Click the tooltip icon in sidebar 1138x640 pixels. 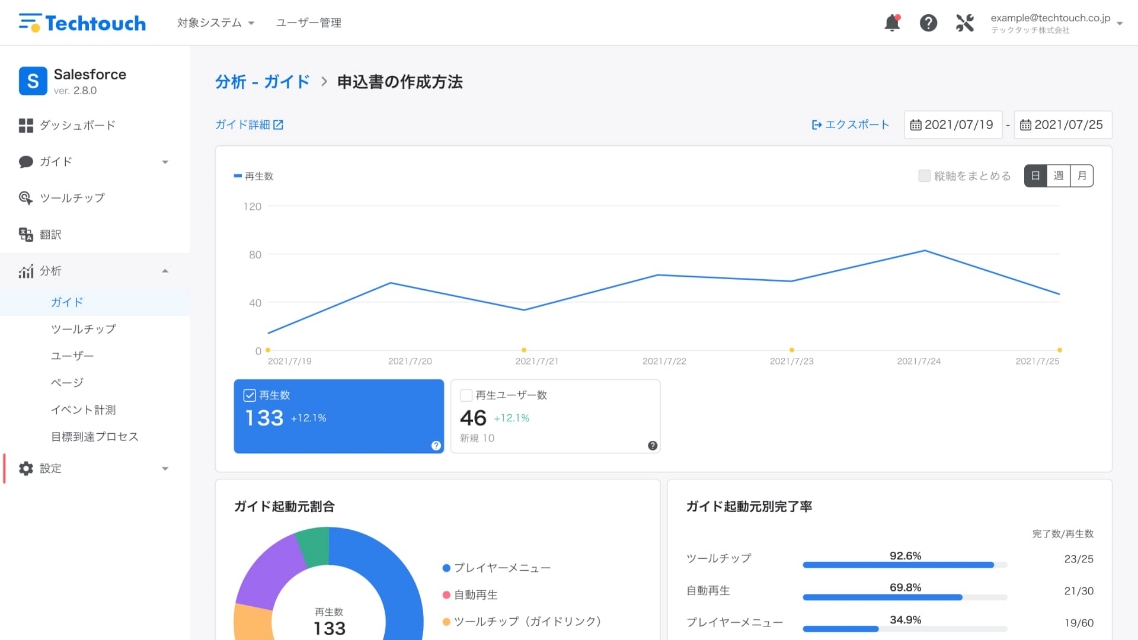[x=26, y=198]
